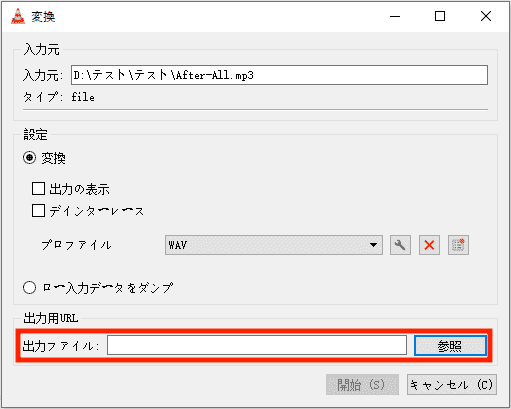
Task: Expand profile list via dropdown arrow
Action: coord(373,245)
